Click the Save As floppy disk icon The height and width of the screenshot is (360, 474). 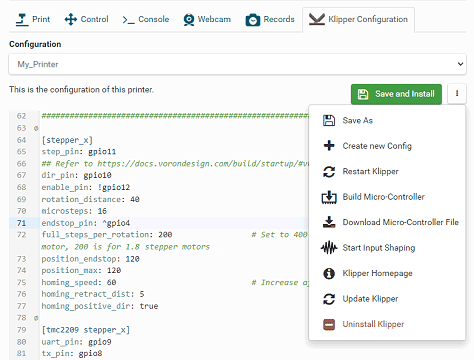click(x=329, y=120)
